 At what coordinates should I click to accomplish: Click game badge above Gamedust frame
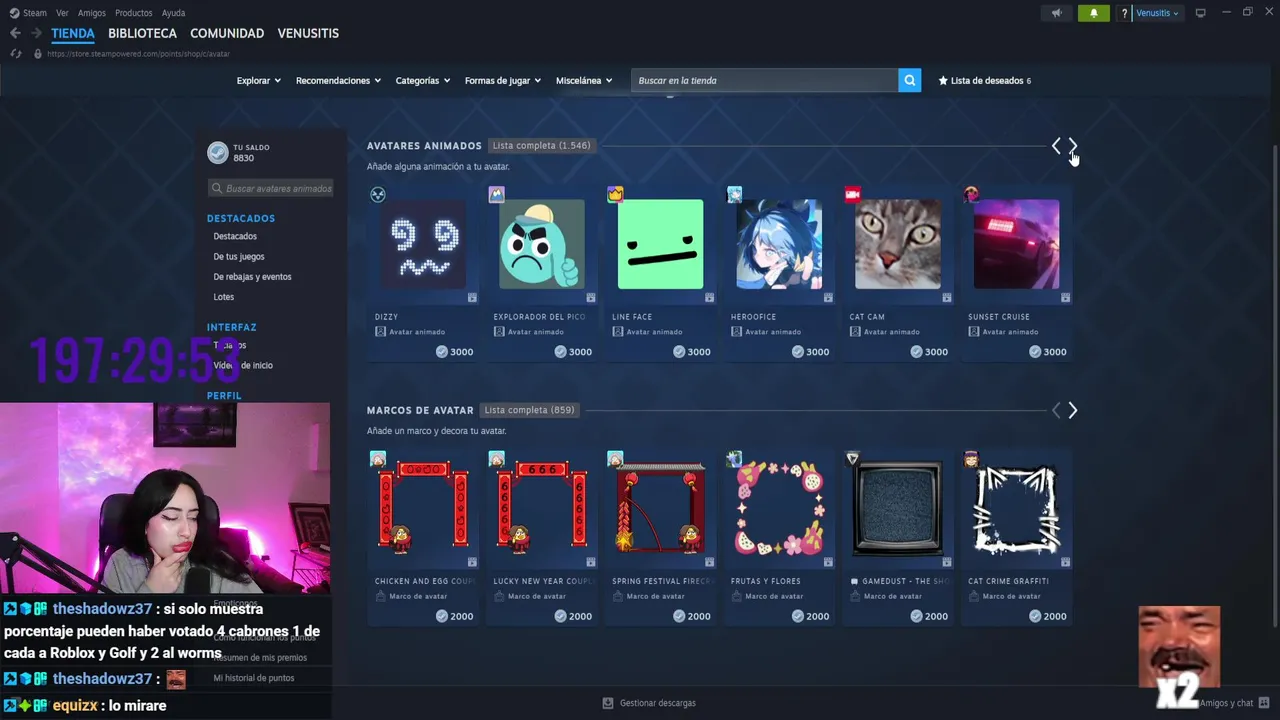click(x=852, y=459)
